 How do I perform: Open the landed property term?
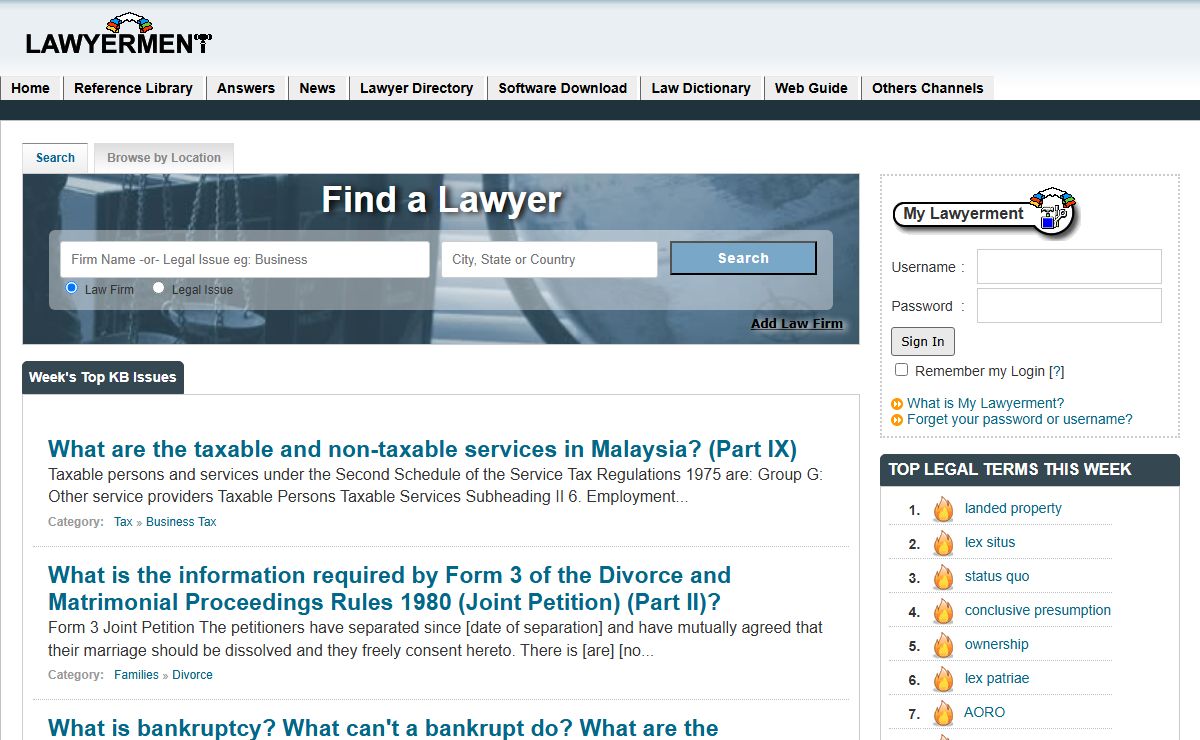click(x=1013, y=508)
